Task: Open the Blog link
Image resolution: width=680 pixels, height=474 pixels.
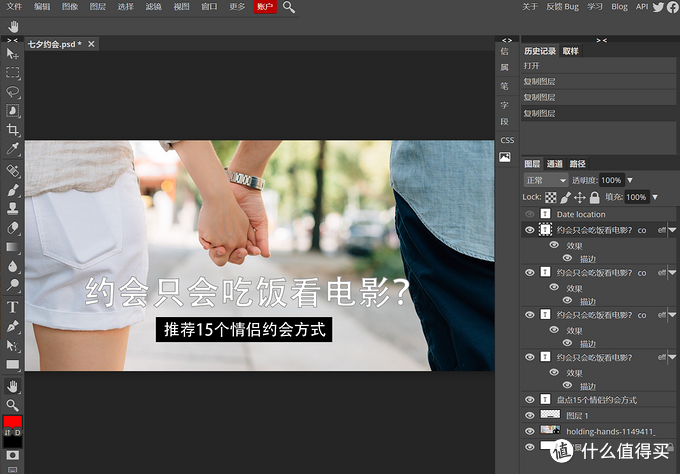Action: coord(619,7)
